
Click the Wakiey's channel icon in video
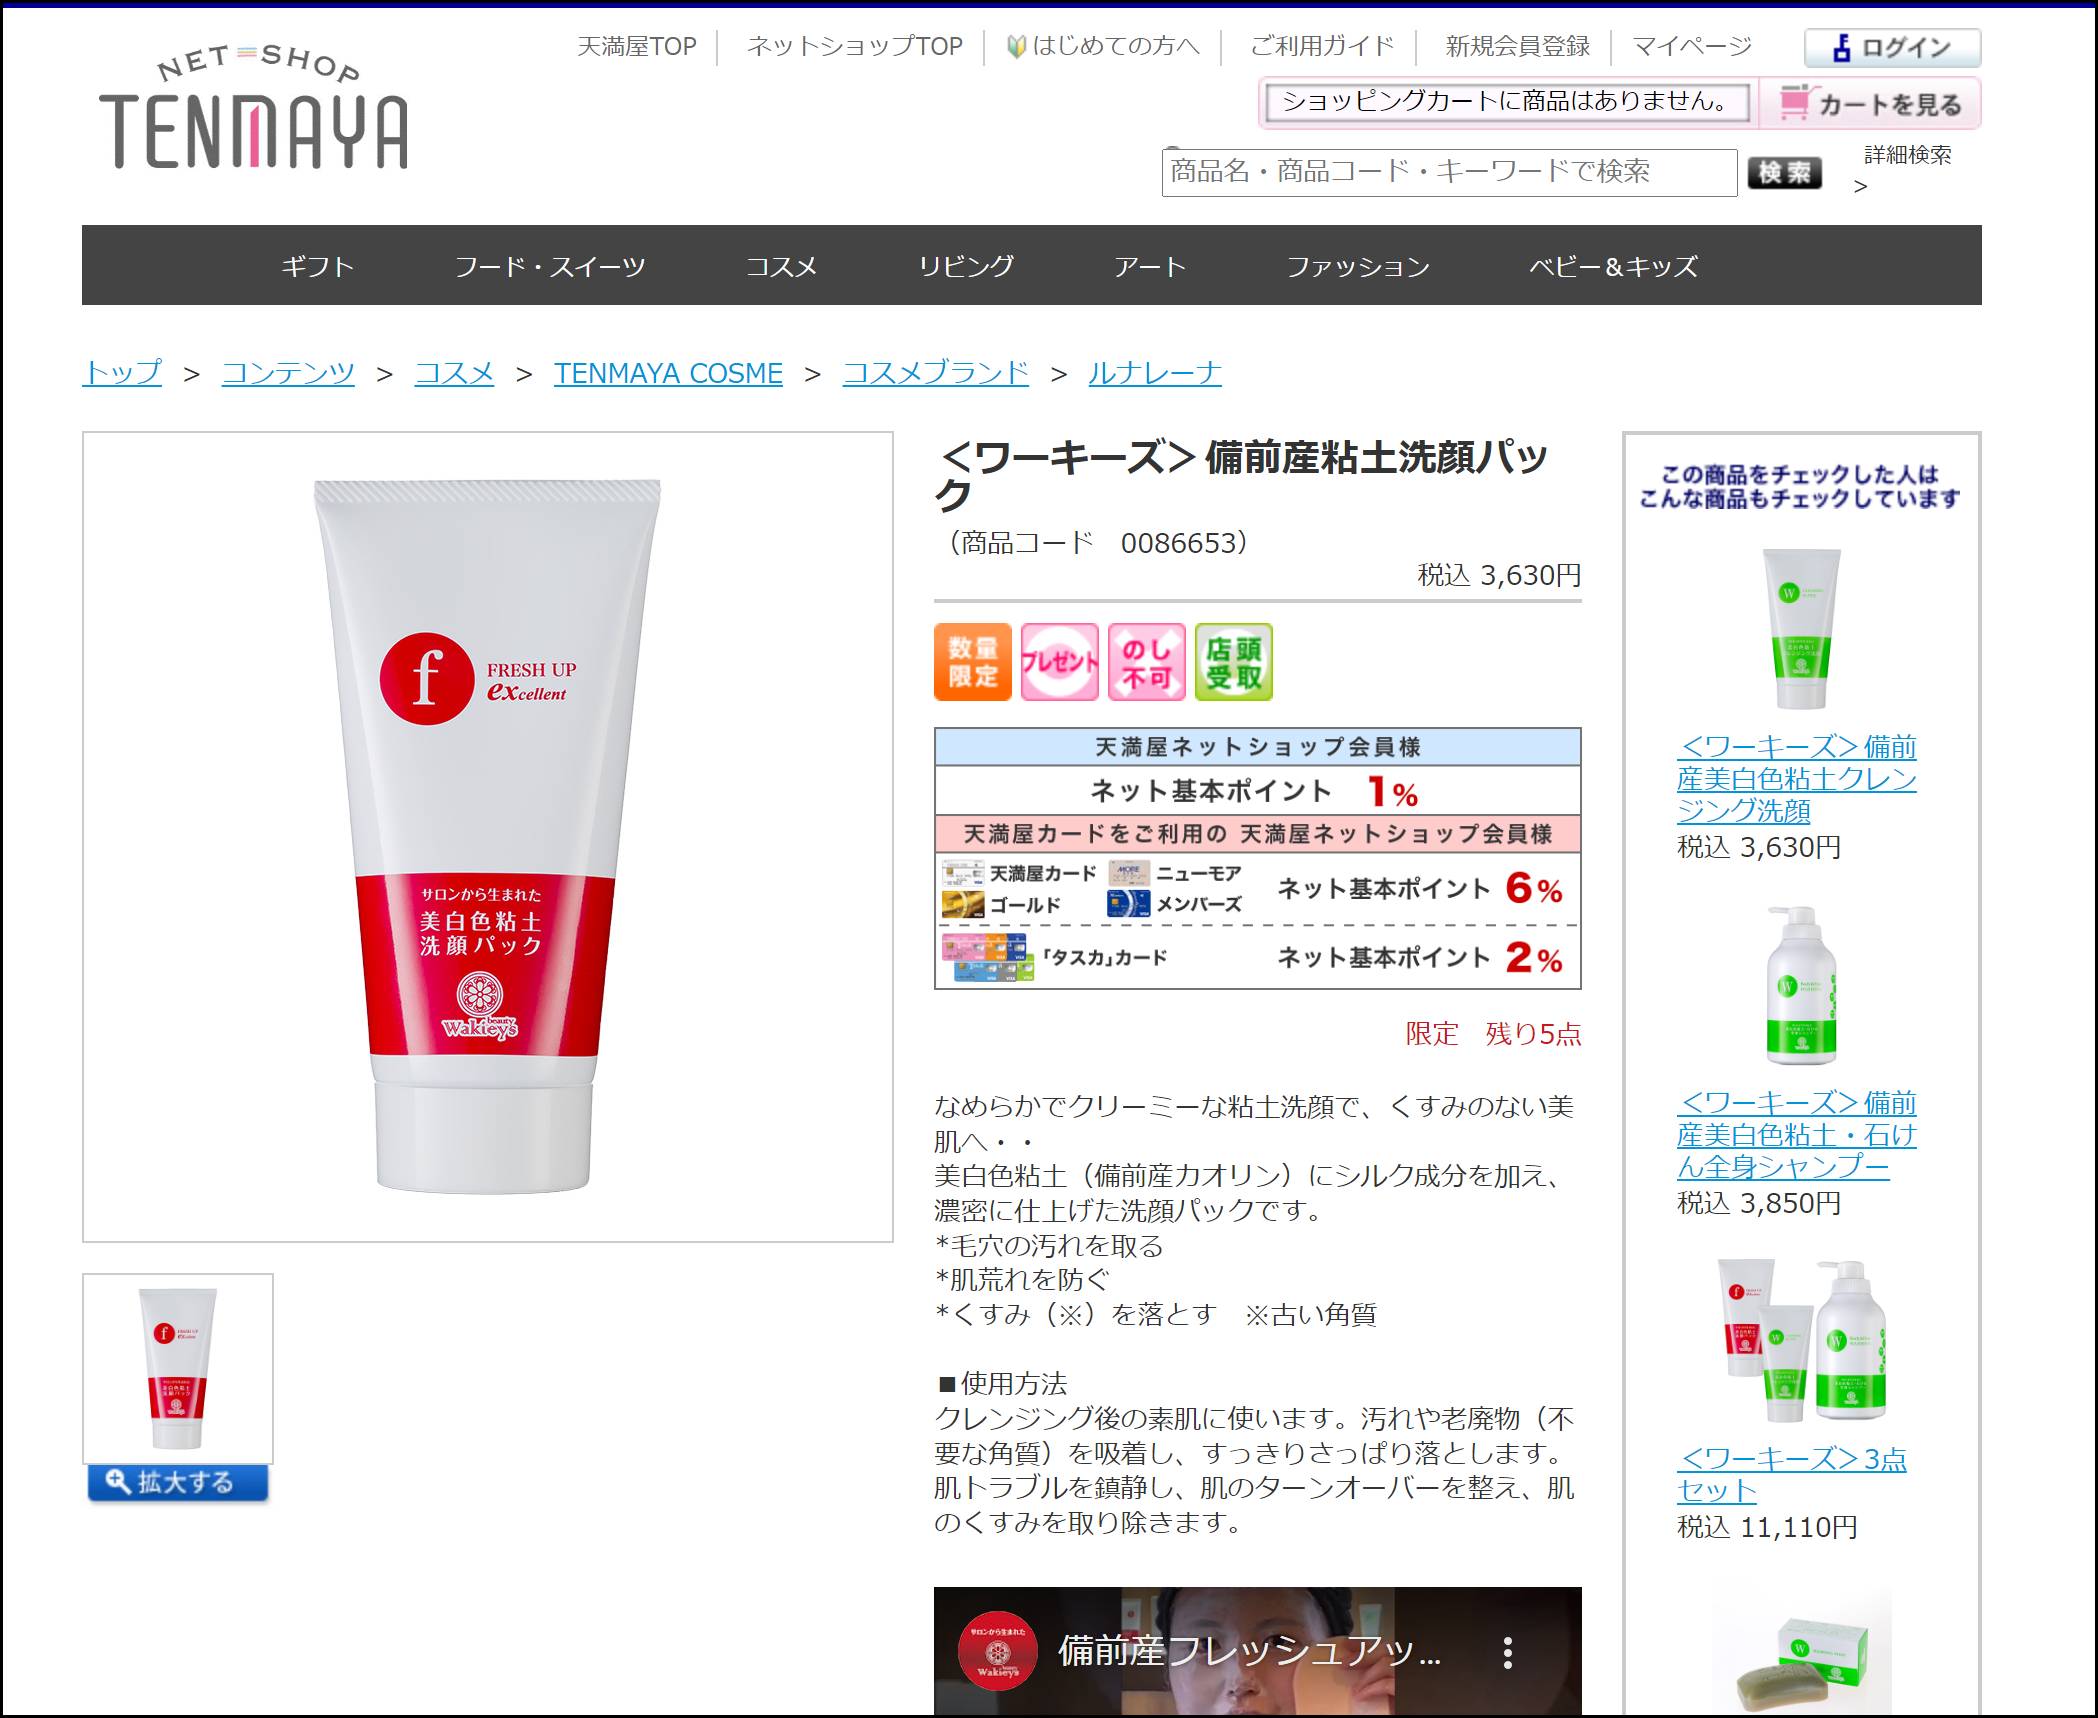[997, 1650]
